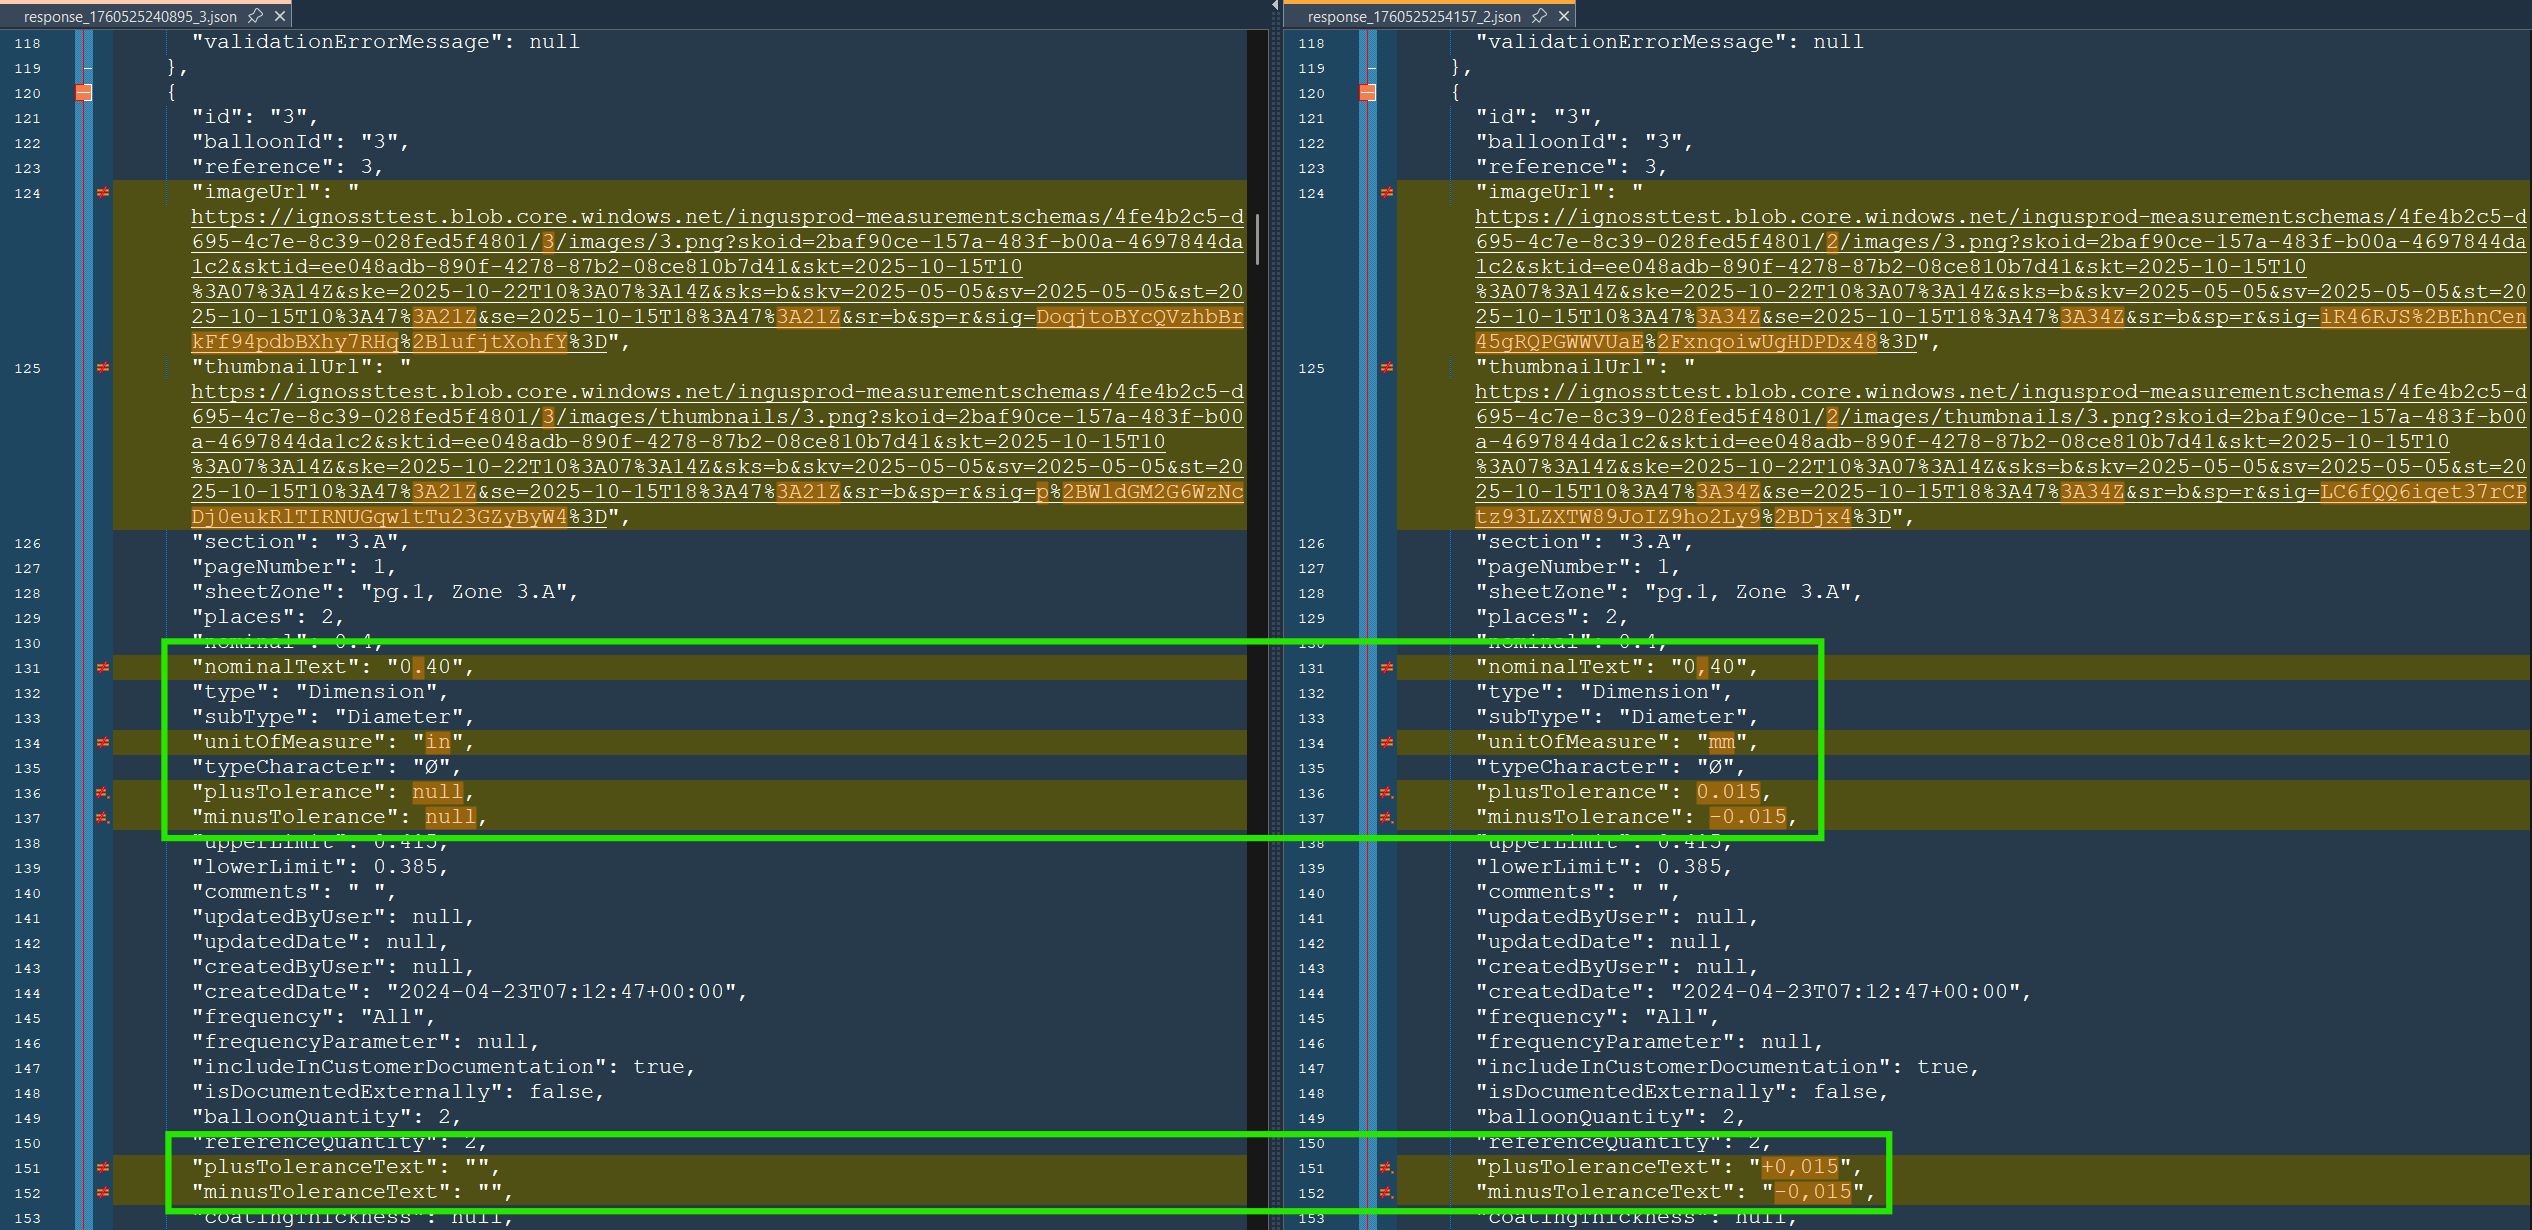This screenshot has width=2532, height=1230.
Task: Click the ≠ icon beside thumbnailUrl line 125
Action: [103, 367]
